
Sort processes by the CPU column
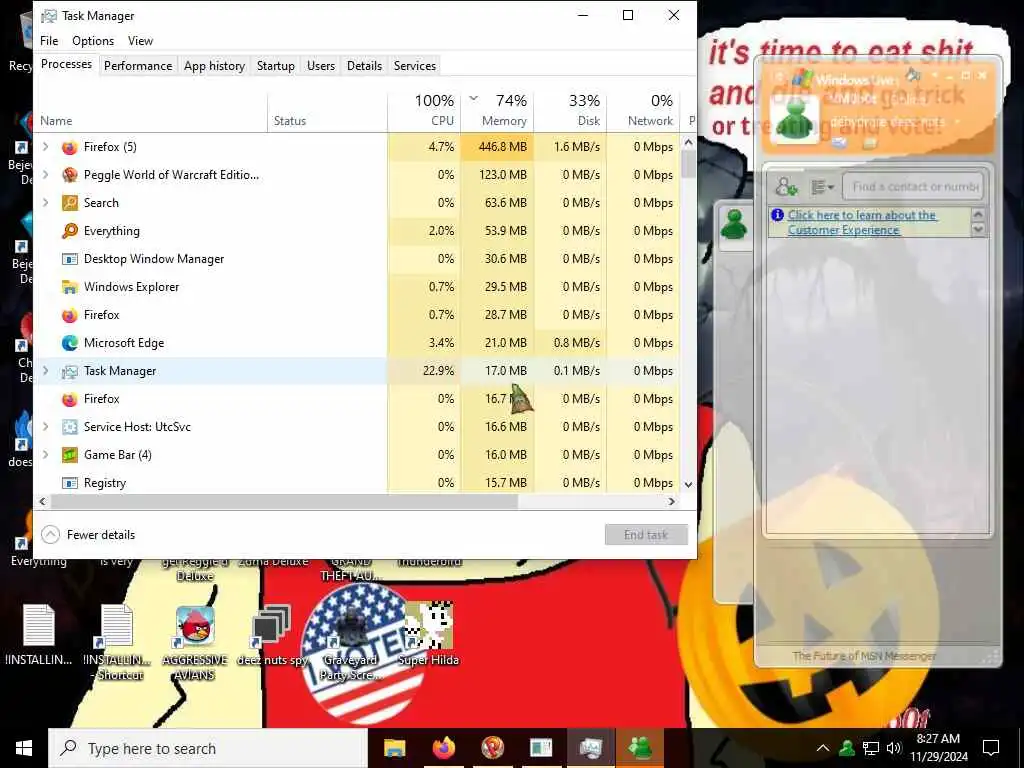tap(424, 110)
